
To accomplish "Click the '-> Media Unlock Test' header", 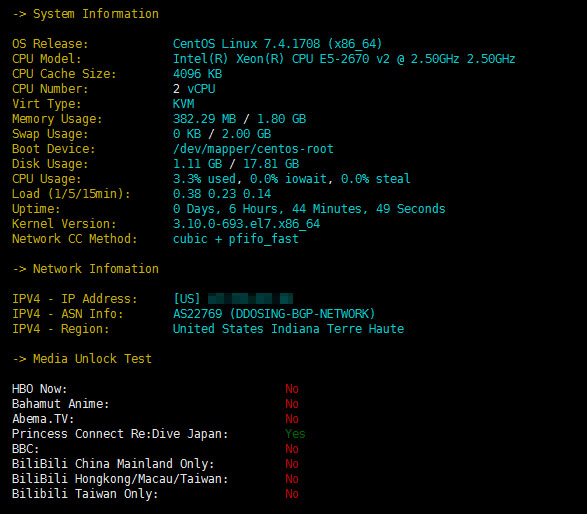I will tap(82, 359).
